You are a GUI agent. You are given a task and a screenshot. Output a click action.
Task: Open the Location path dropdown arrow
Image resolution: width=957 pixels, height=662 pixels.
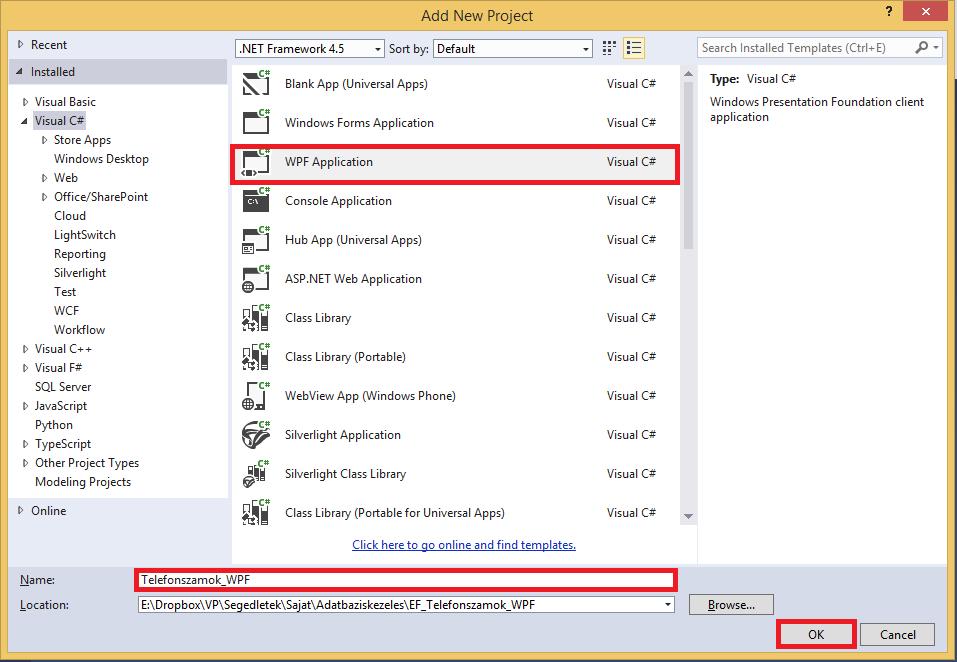point(668,605)
